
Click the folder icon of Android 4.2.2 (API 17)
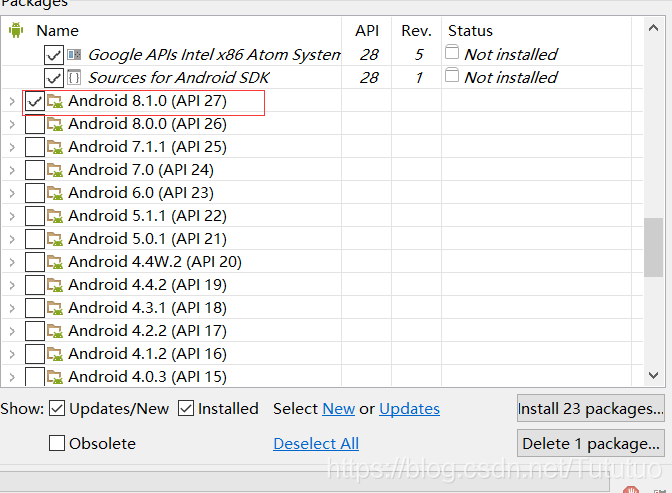[55, 331]
